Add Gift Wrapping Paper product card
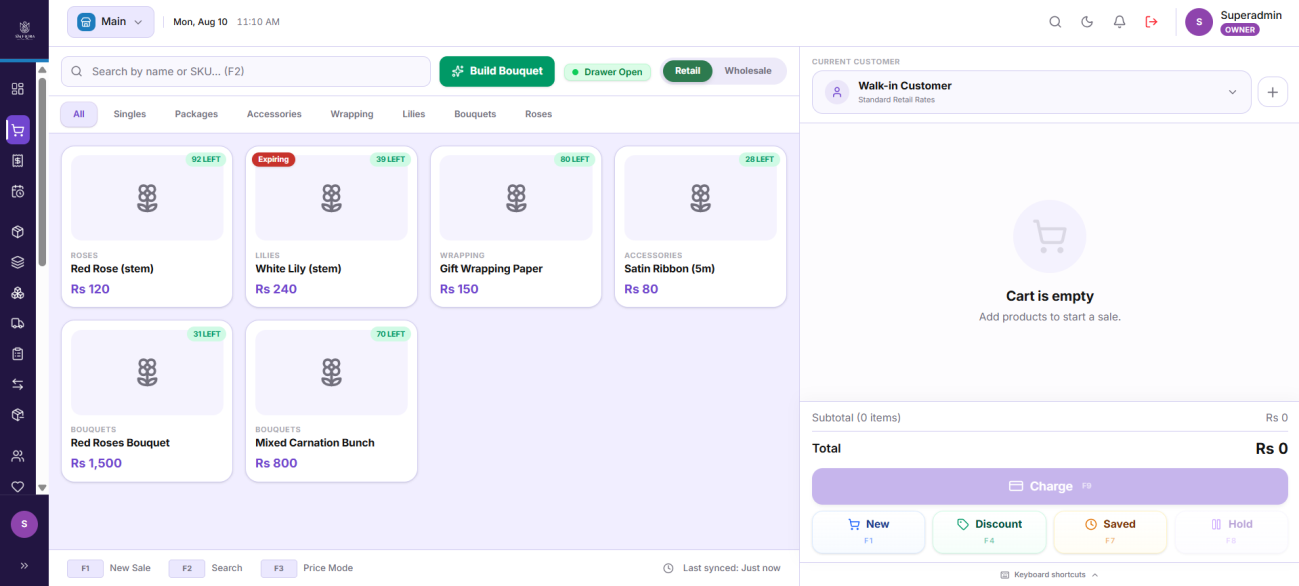The height and width of the screenshot is (586, 1299). click(516, 227)
